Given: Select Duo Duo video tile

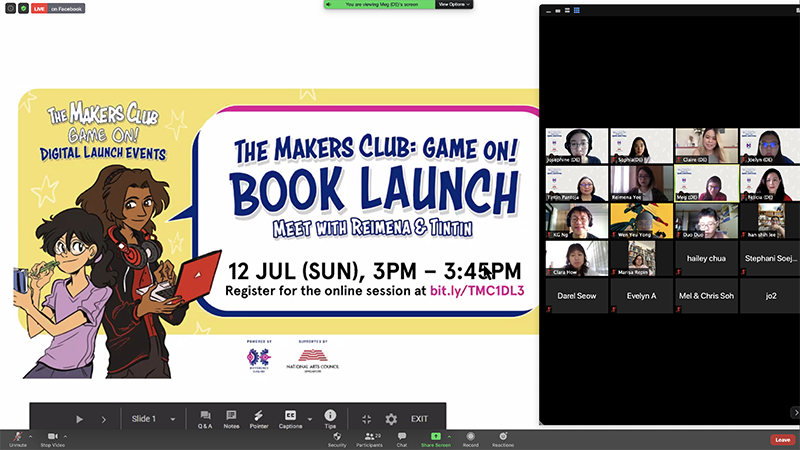Looking at the screenshot, I should 706,221.
